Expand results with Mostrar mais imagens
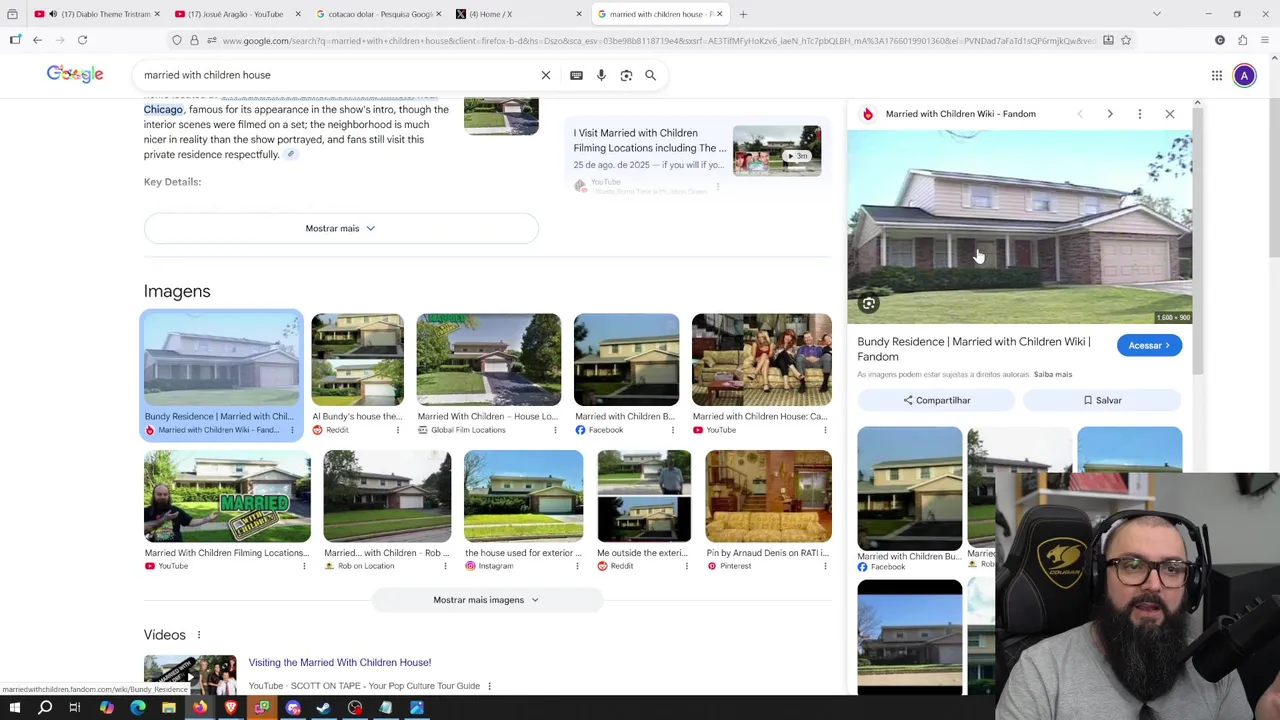Screen dimensions: 1280x720 point(486,600)
